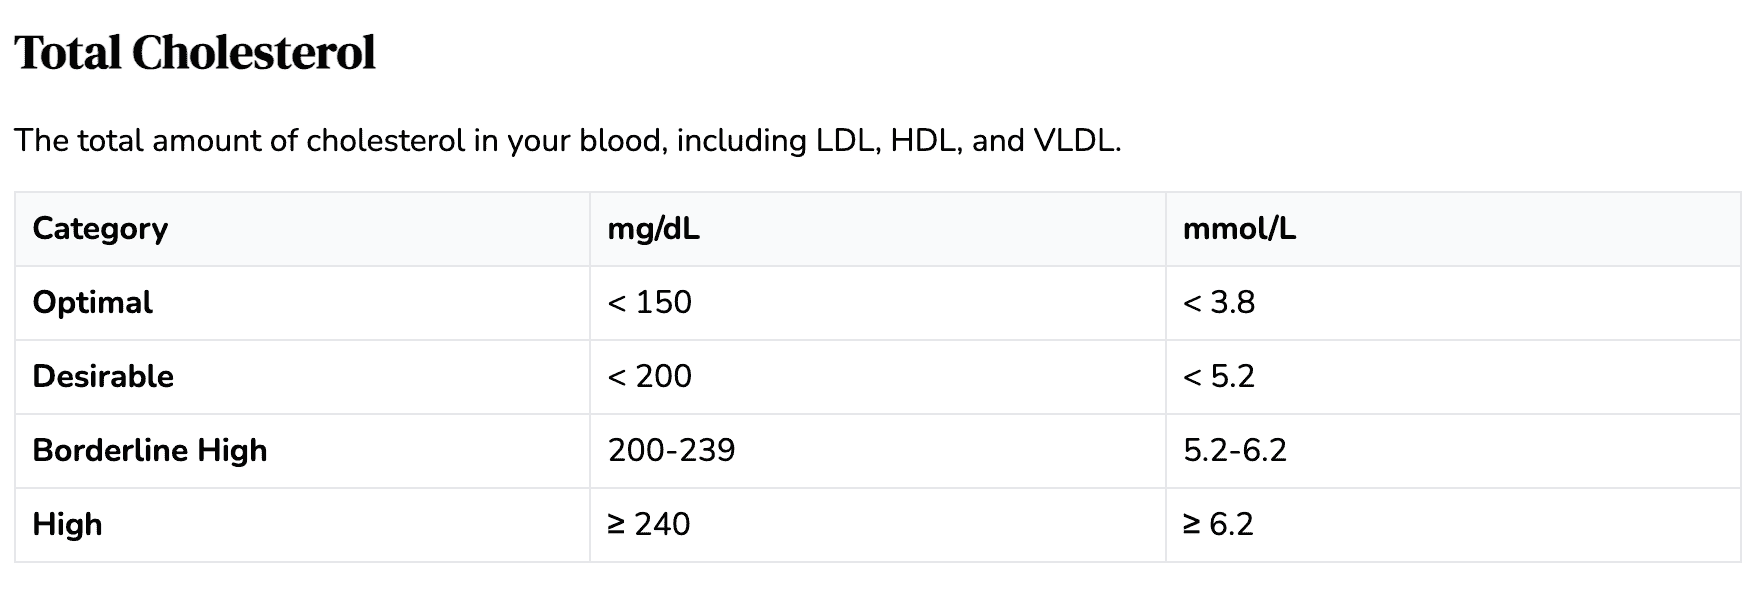Click the ≥ 6.2 value cell
Image resolution: width=1758 pixels, height=594 pixels.
(1218, 525)
